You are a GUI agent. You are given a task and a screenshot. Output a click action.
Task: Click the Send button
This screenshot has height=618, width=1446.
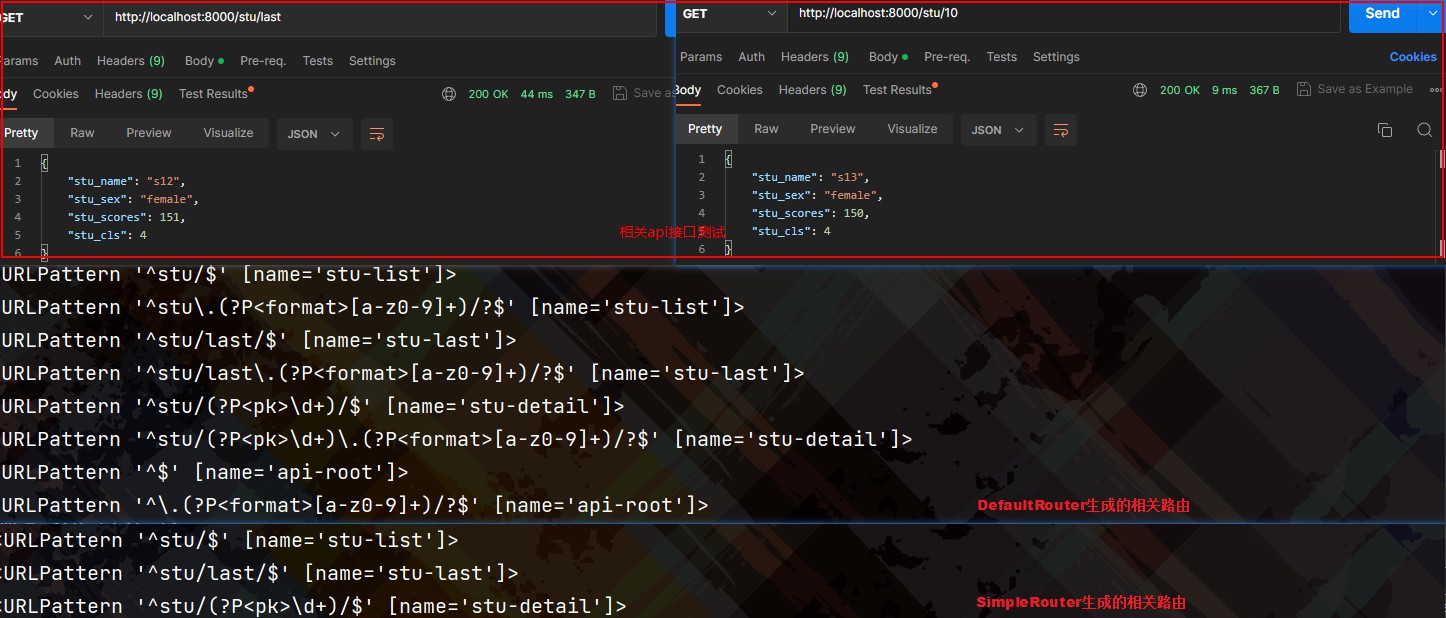[1383, 14]
